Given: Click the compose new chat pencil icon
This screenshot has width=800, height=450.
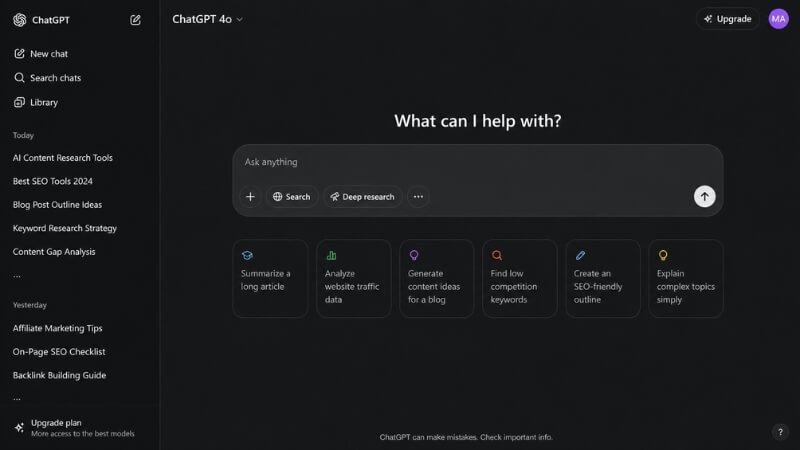Looking at the screenshot, I should (x=135, y=20).
